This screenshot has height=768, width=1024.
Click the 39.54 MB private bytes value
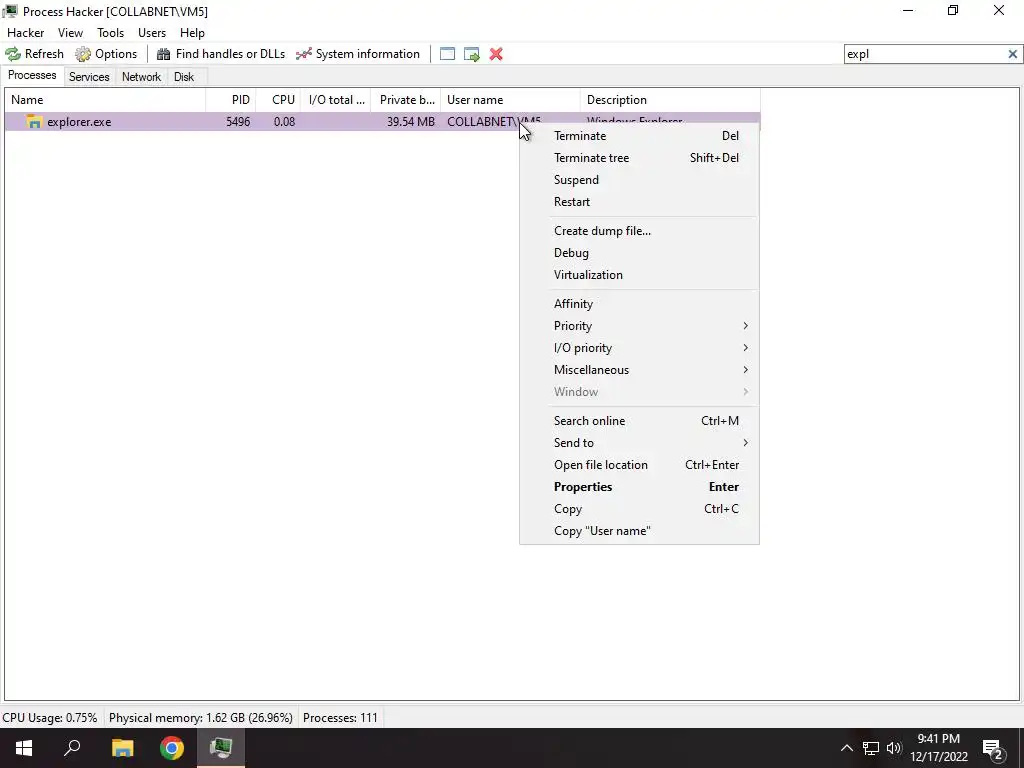tap(411, 122)
